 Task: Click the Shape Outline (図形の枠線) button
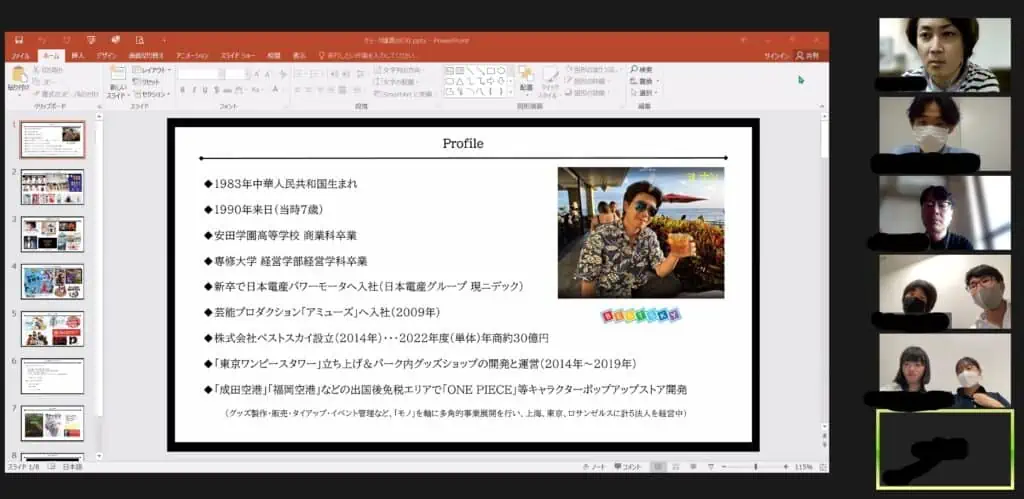(x=587, y=81)
